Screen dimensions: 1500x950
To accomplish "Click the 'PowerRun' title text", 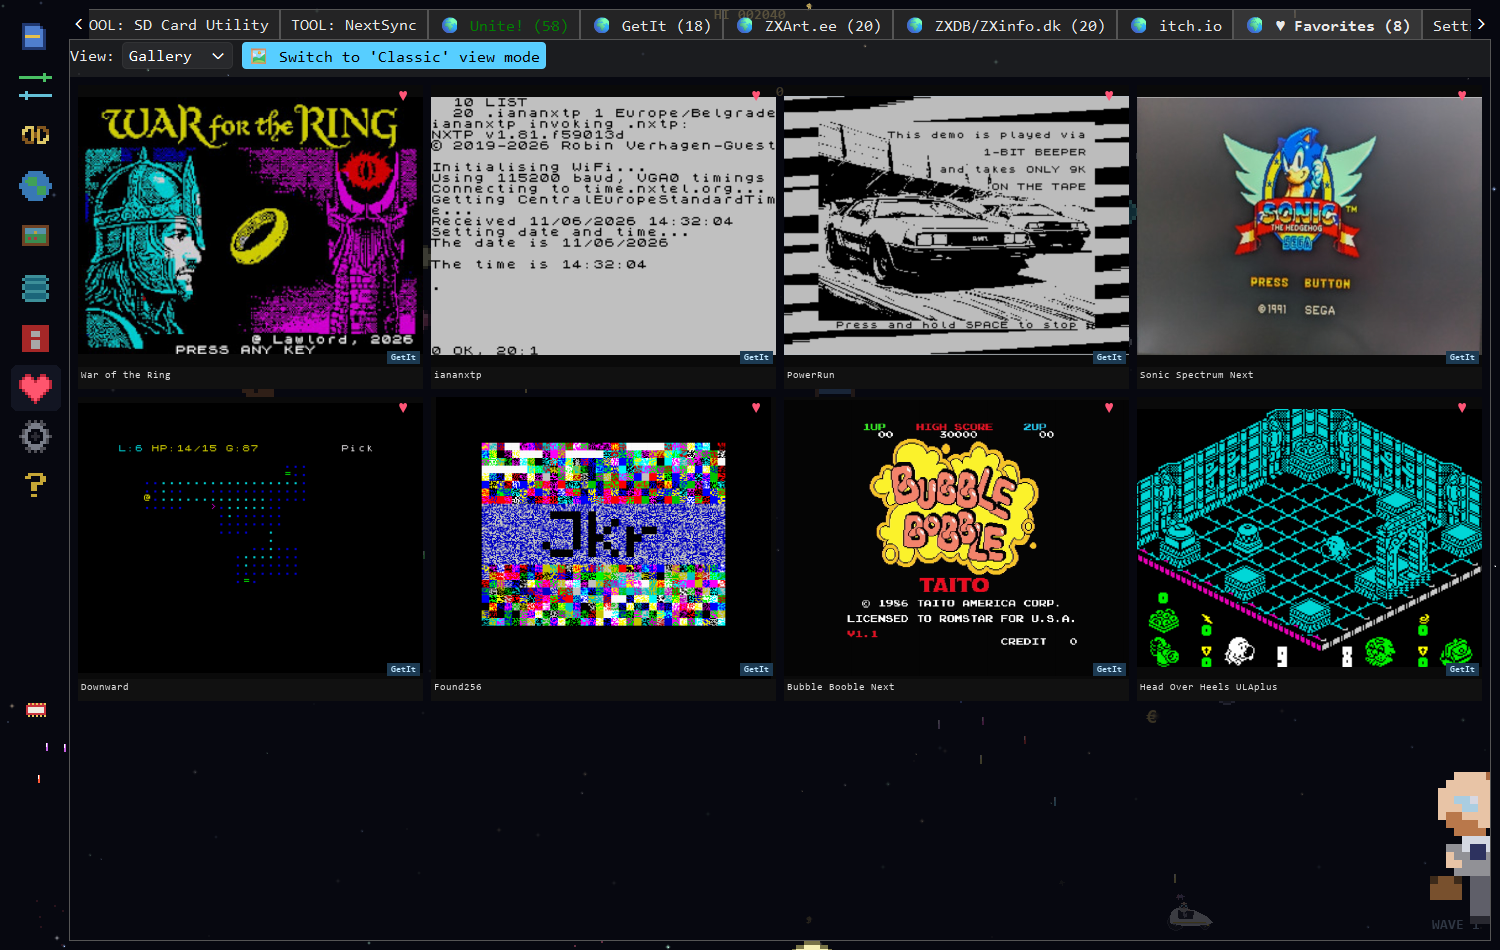I will 811,375.
